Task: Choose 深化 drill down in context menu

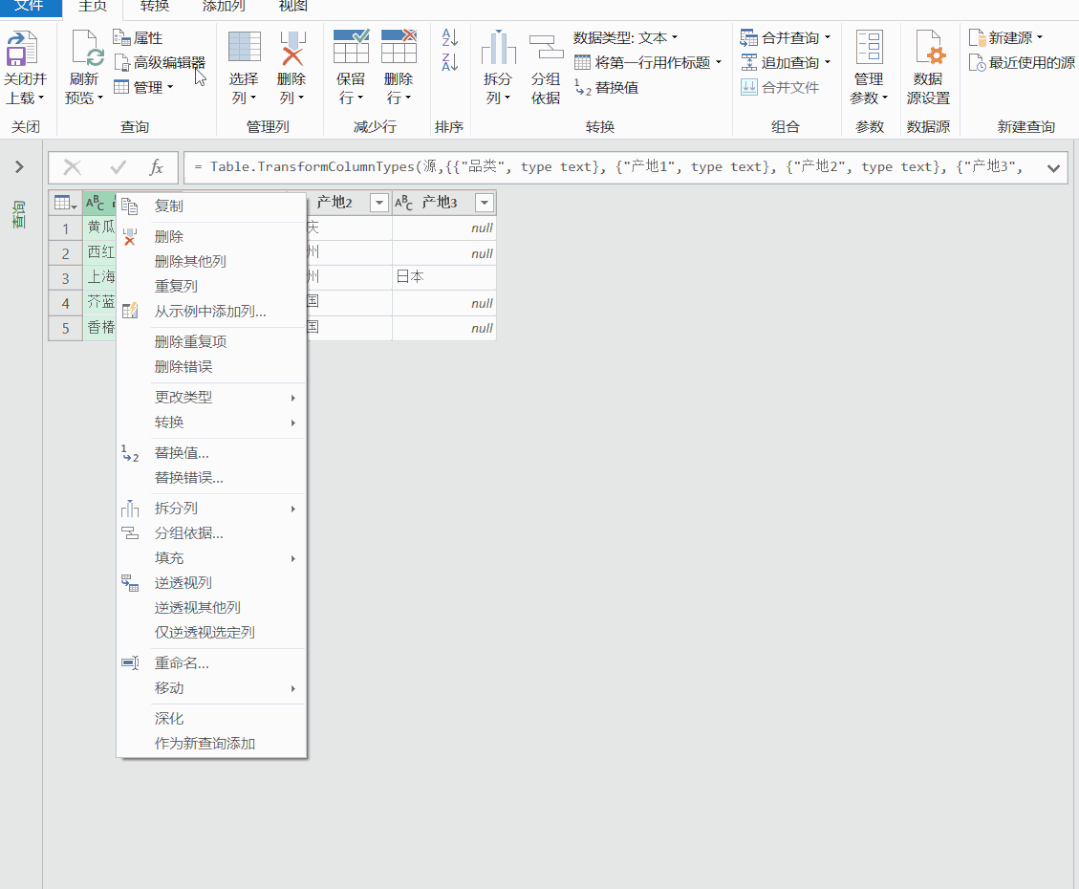Action: pos(212,718)
